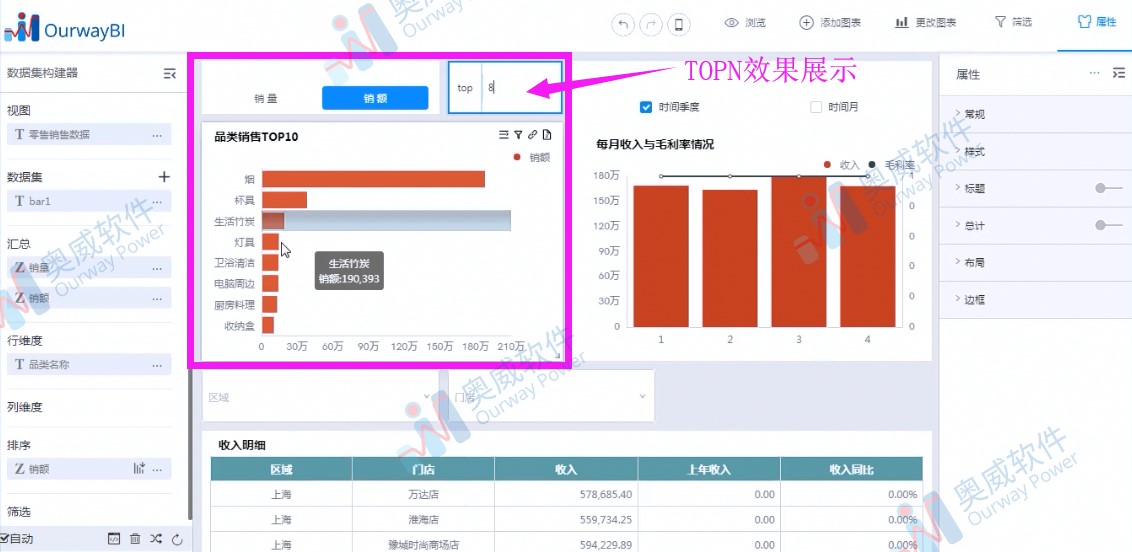This screenshot has height=552, width=1132.
Task: Open options for 销额 sort field
Action: click(x=157, y=469)
